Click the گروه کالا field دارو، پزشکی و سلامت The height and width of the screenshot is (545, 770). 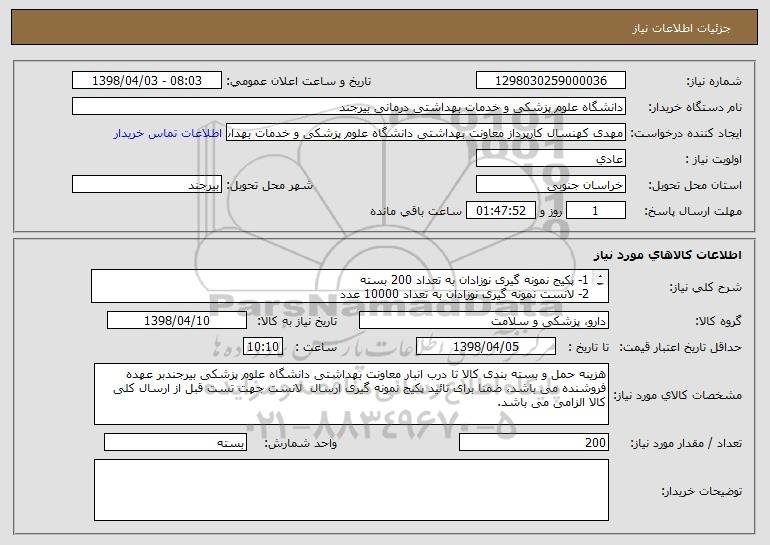click(x=484, y=321)
